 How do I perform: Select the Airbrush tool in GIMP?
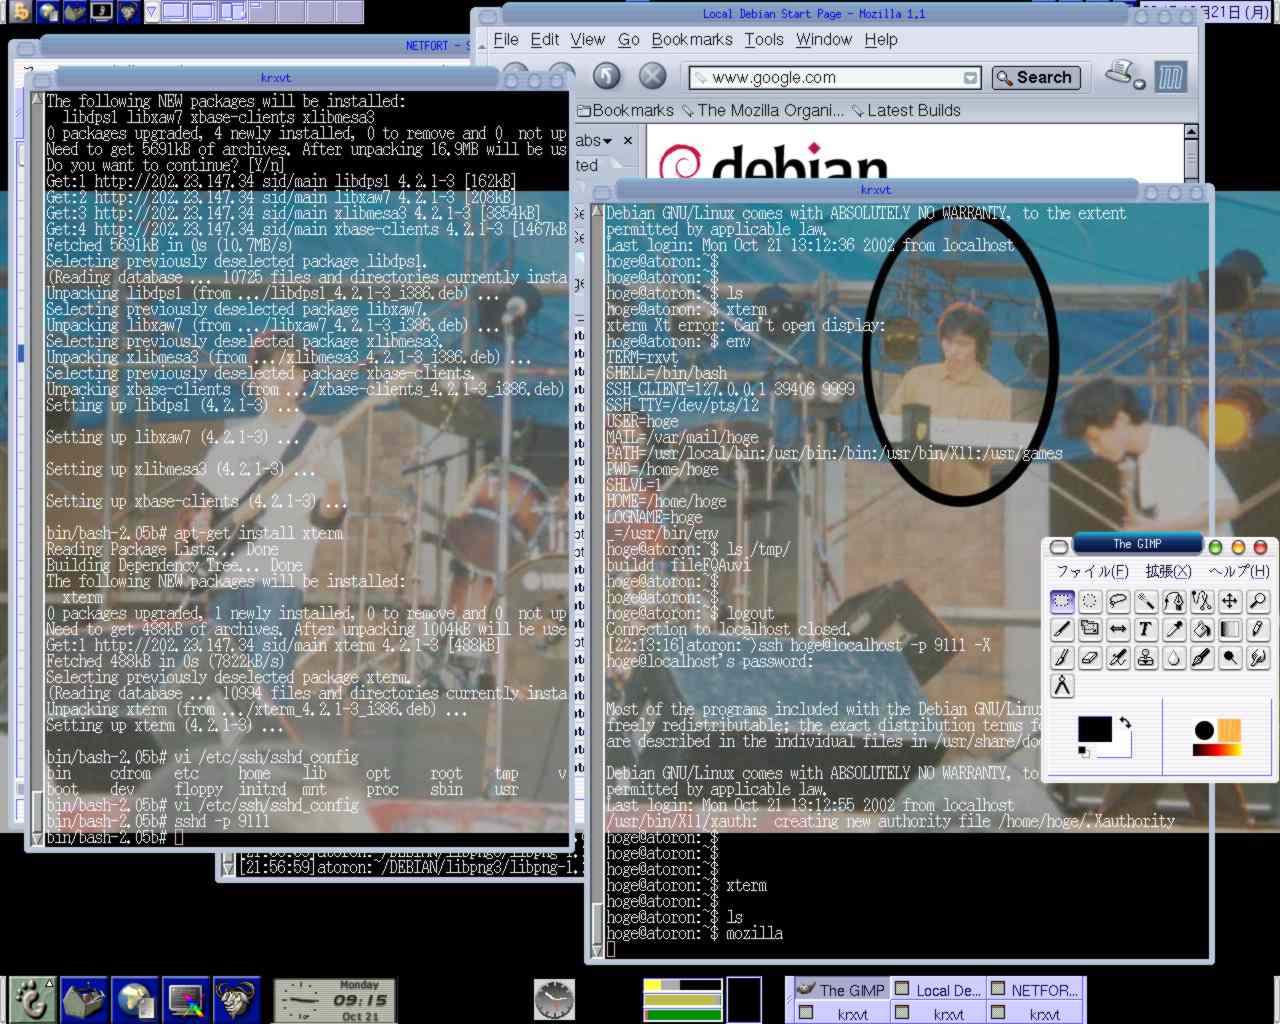tap(1118, 657)
